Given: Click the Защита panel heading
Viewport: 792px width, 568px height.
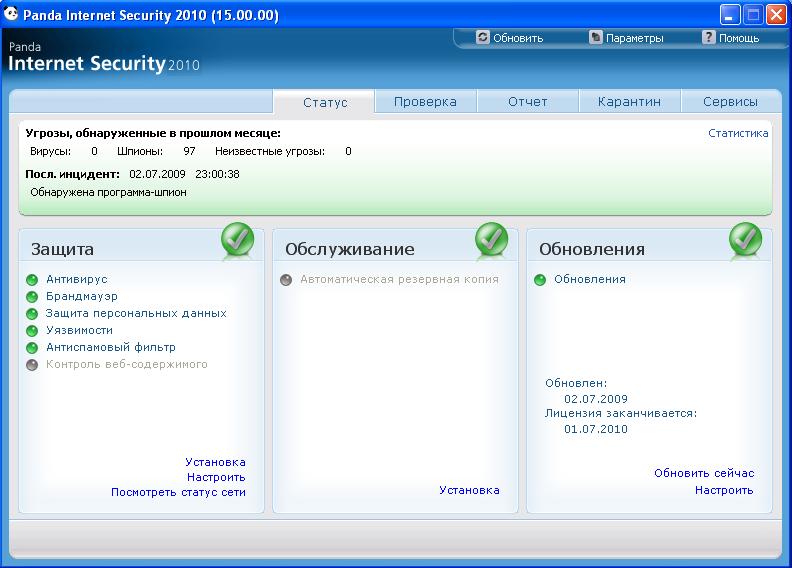Looking at the screenshot, I should (x=62, y=249).
